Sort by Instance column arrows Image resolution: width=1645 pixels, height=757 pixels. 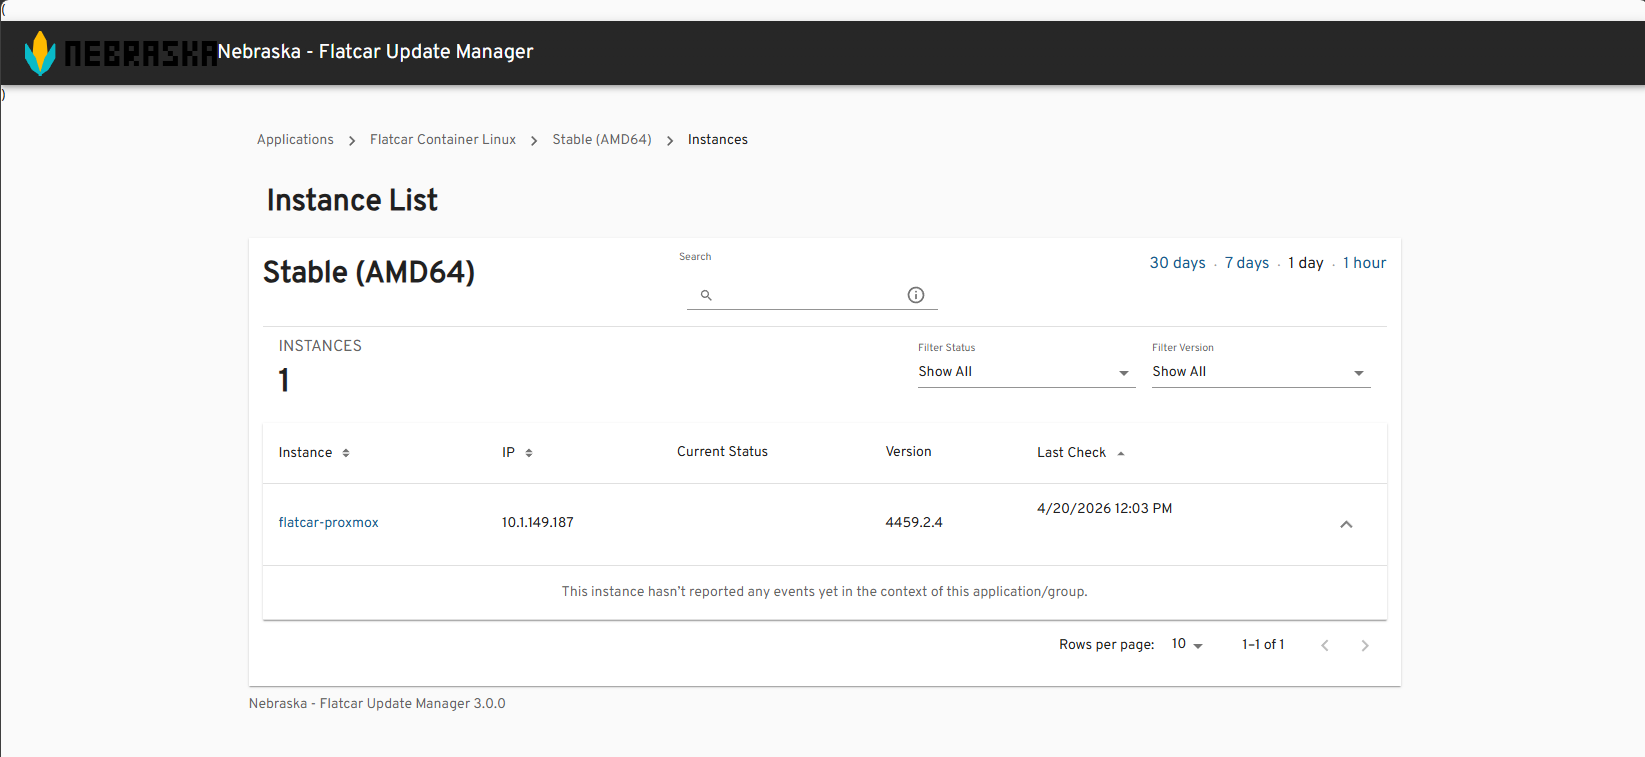[x=346, y=453]
